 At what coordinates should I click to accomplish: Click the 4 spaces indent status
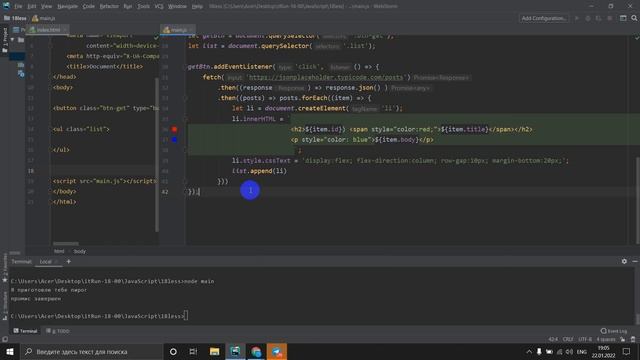coord(606,339)
